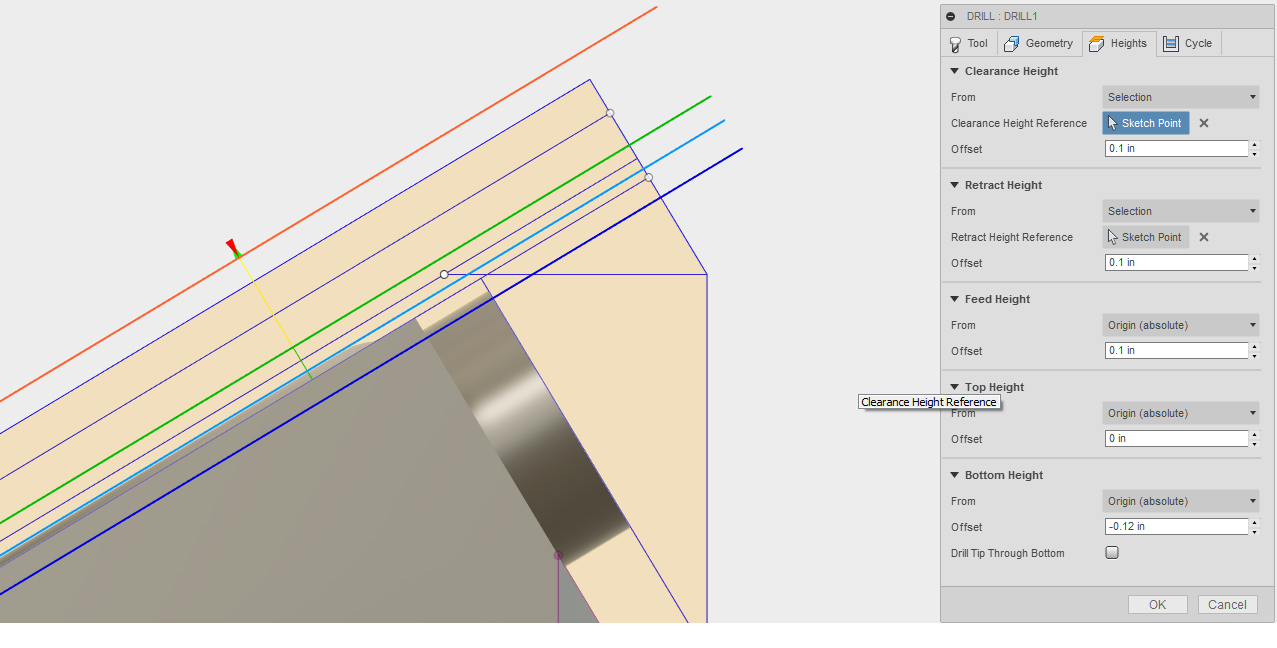1277x648 pixels.
Task: Open the Cycle tab icon
Action: click(x=1172, y=43)
